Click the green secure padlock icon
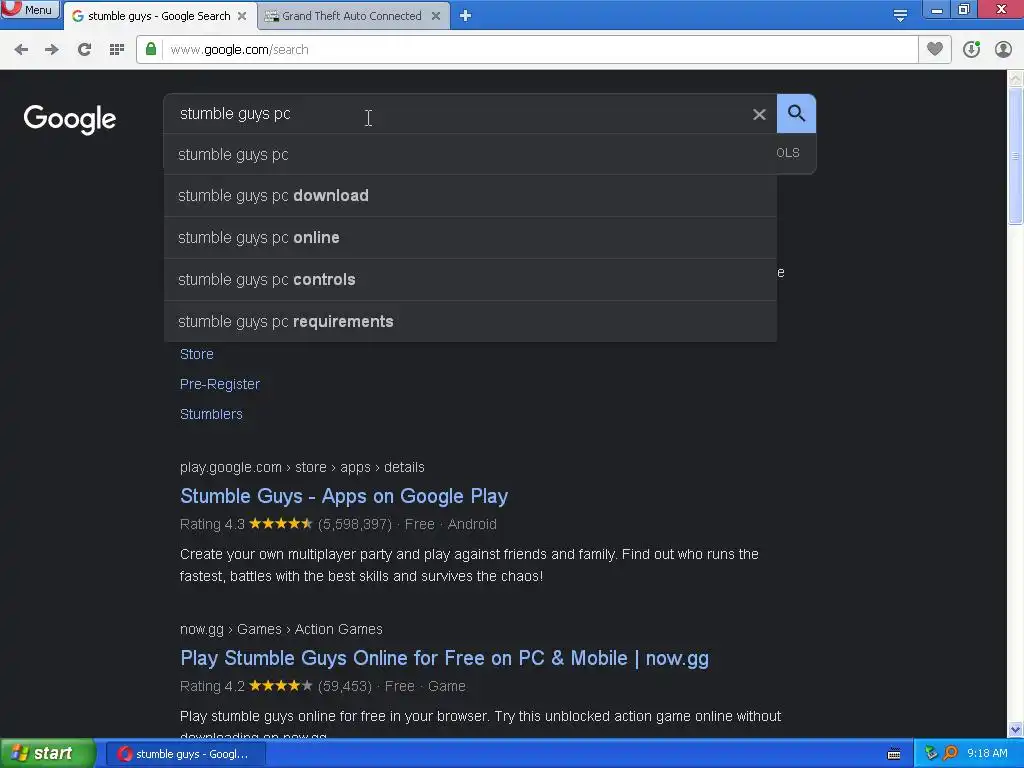Image resolution: width=1024 pixels, height=768 pixels. (x=151, y=49)
